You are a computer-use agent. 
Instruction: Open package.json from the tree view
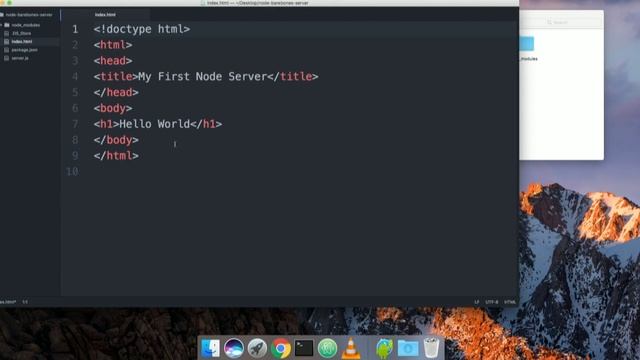pos(24,50)
